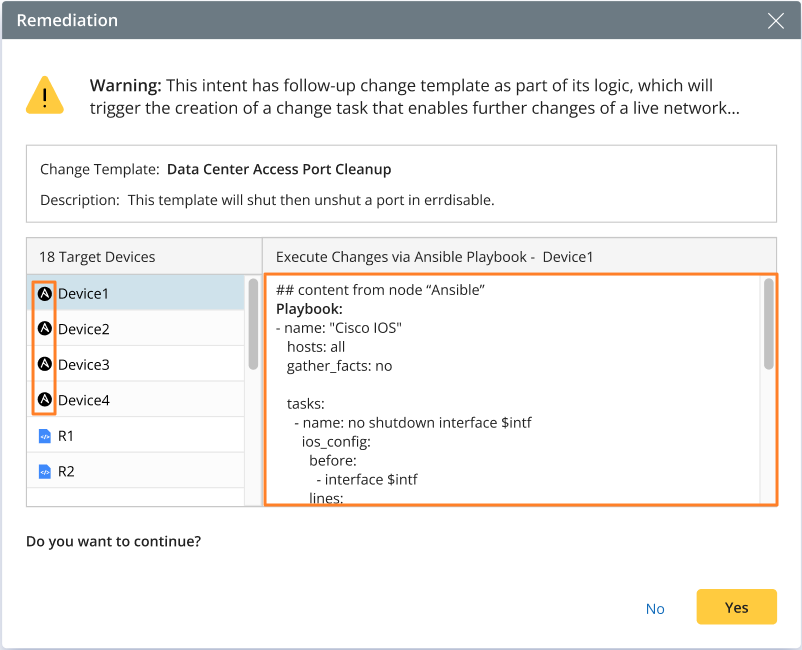Select R2 in target devices list
Screen dimensions: 802x650
[x=66, y=471]
